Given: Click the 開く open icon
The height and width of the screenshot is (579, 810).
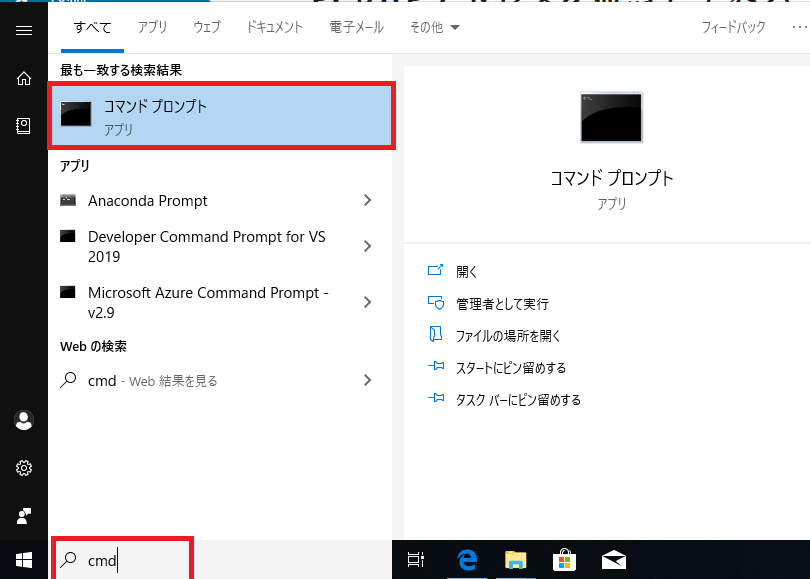Looking at the screenshot, I should 435,270.
